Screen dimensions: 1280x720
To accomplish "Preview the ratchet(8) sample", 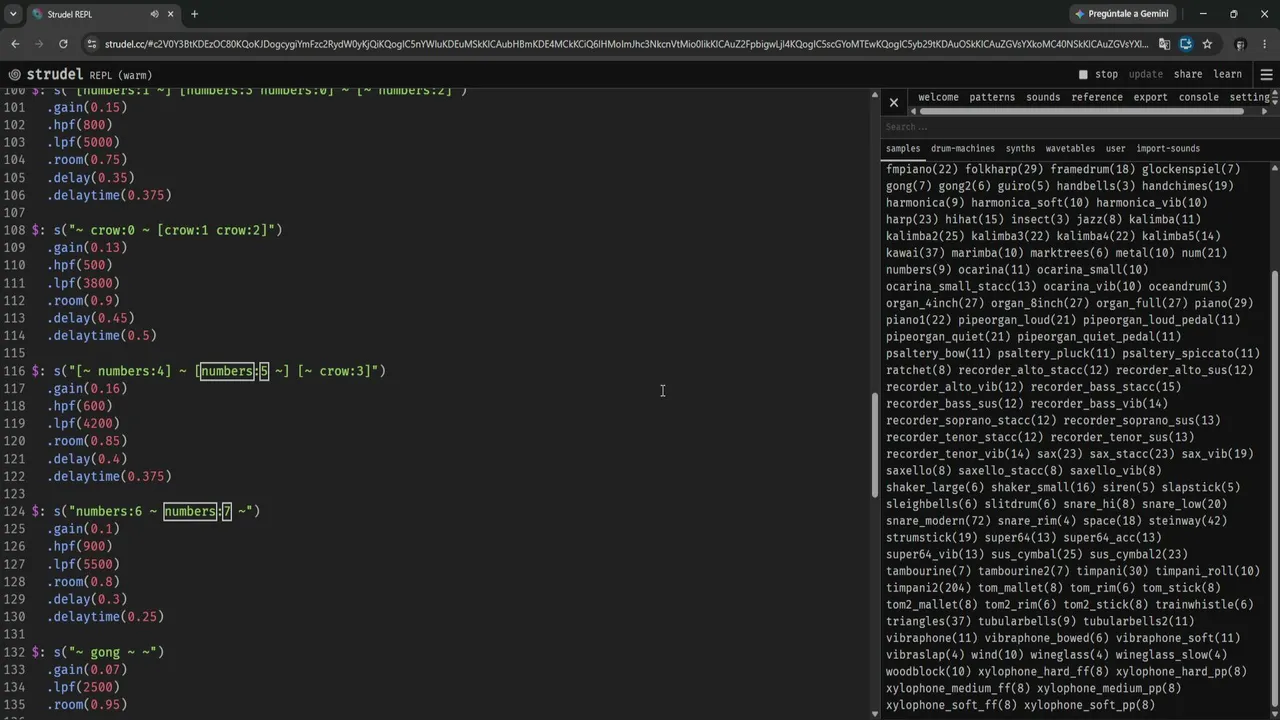I will point(918,370).
